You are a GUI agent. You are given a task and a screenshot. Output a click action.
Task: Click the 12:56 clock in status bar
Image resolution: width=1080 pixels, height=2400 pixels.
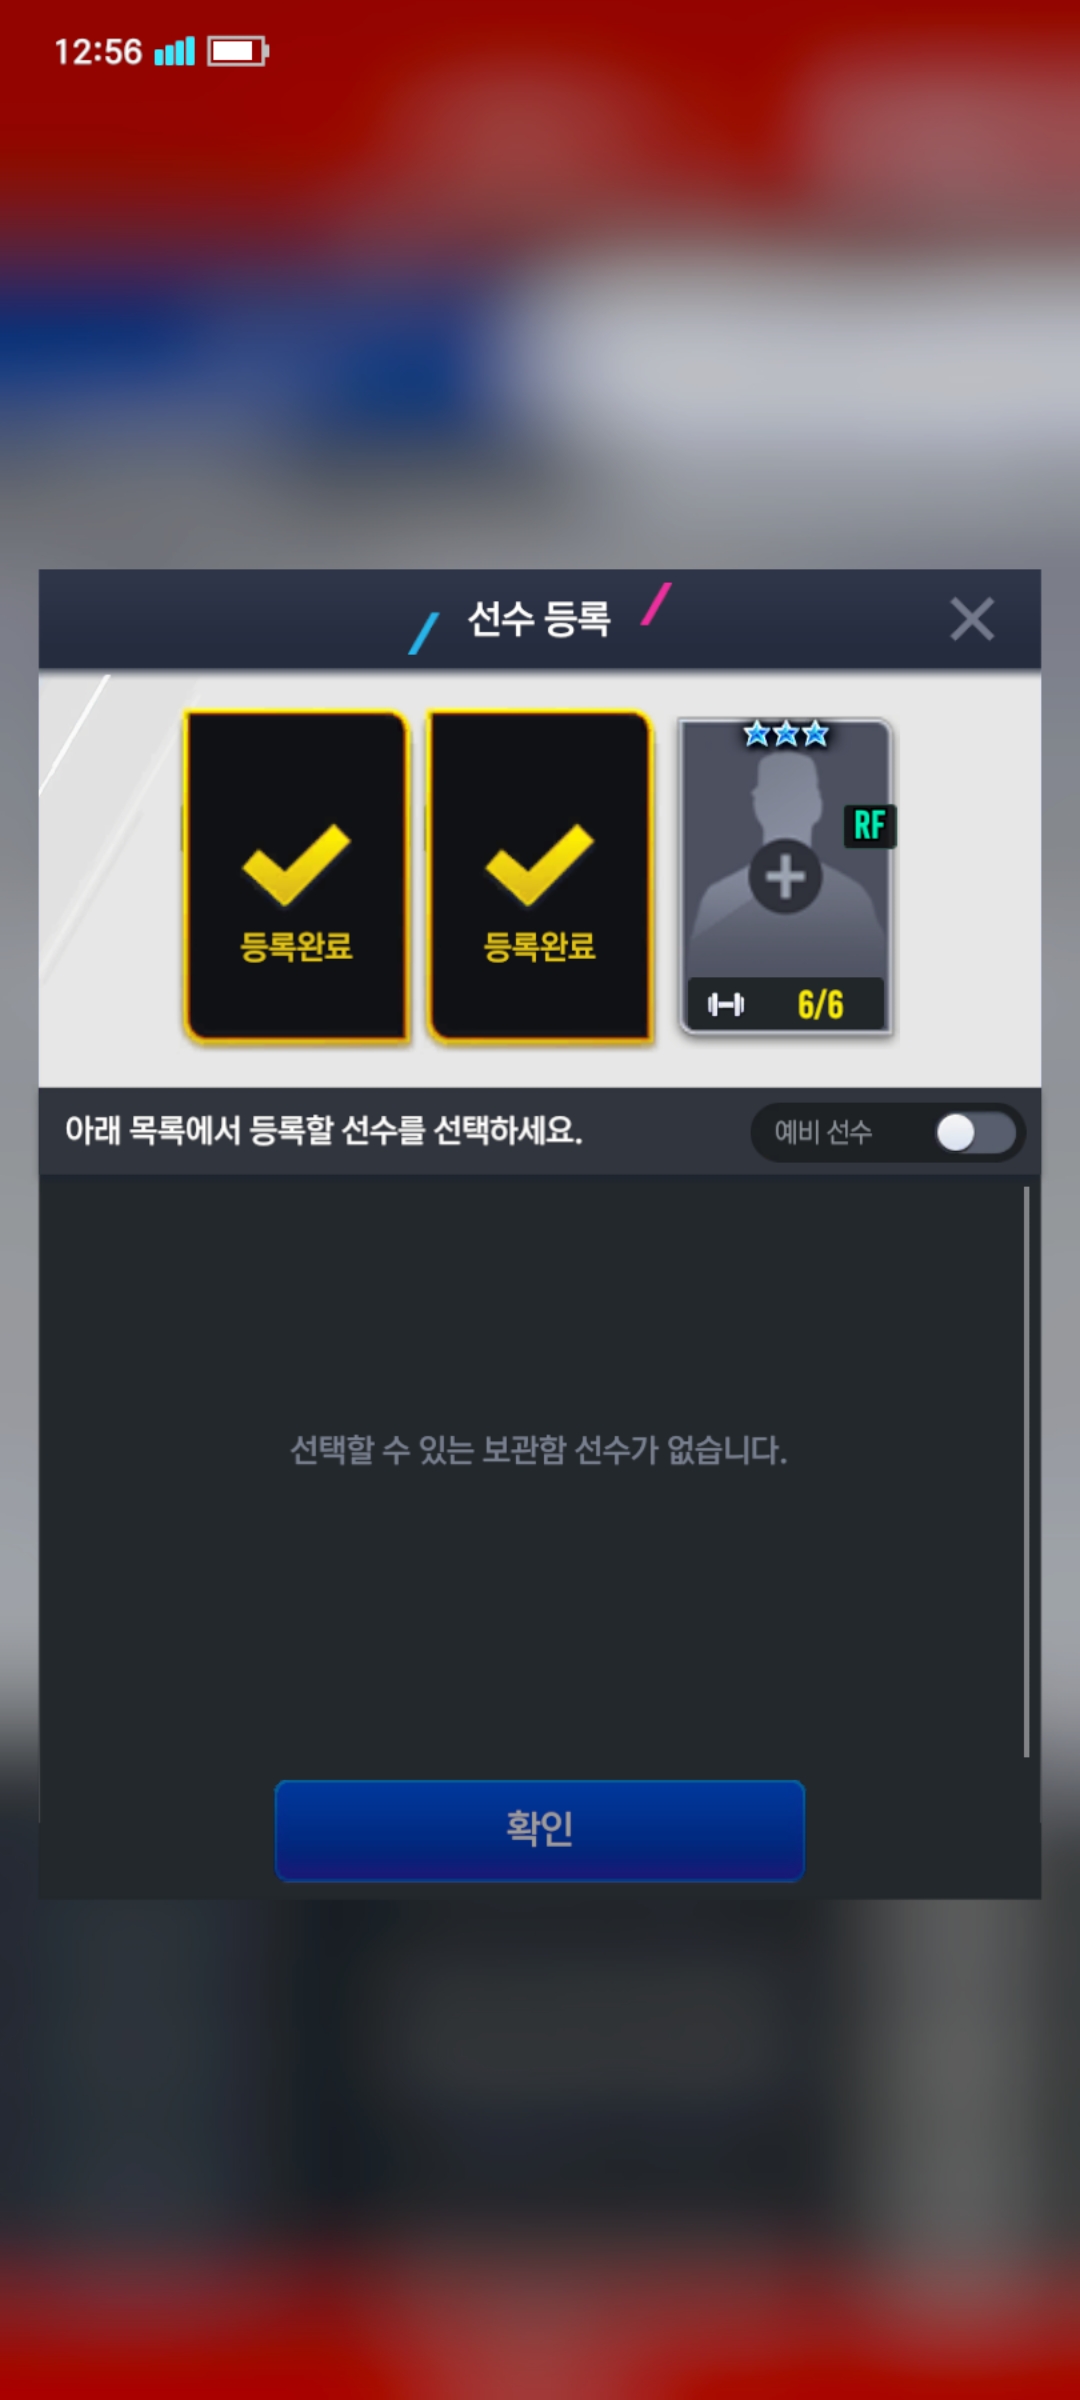(98, 52)
